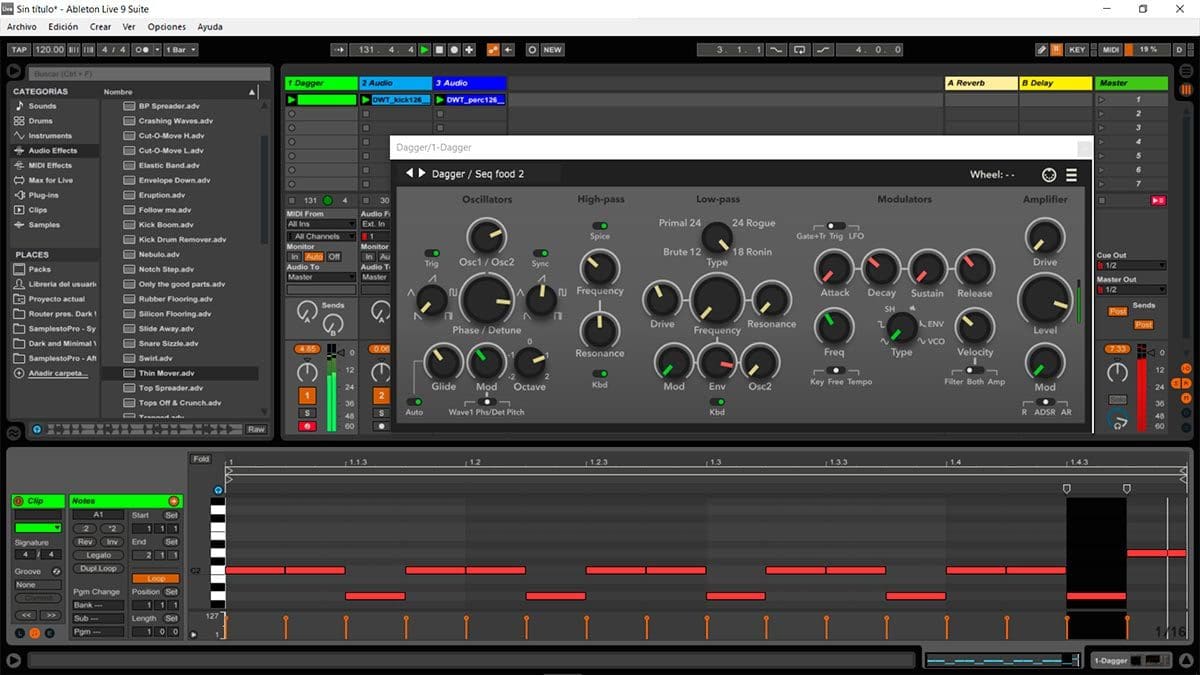Image resolution: width=1200 pixels, height=675 pixels.
Task: Click Añadir carpeta in Places
Action: tap(57, 373)
